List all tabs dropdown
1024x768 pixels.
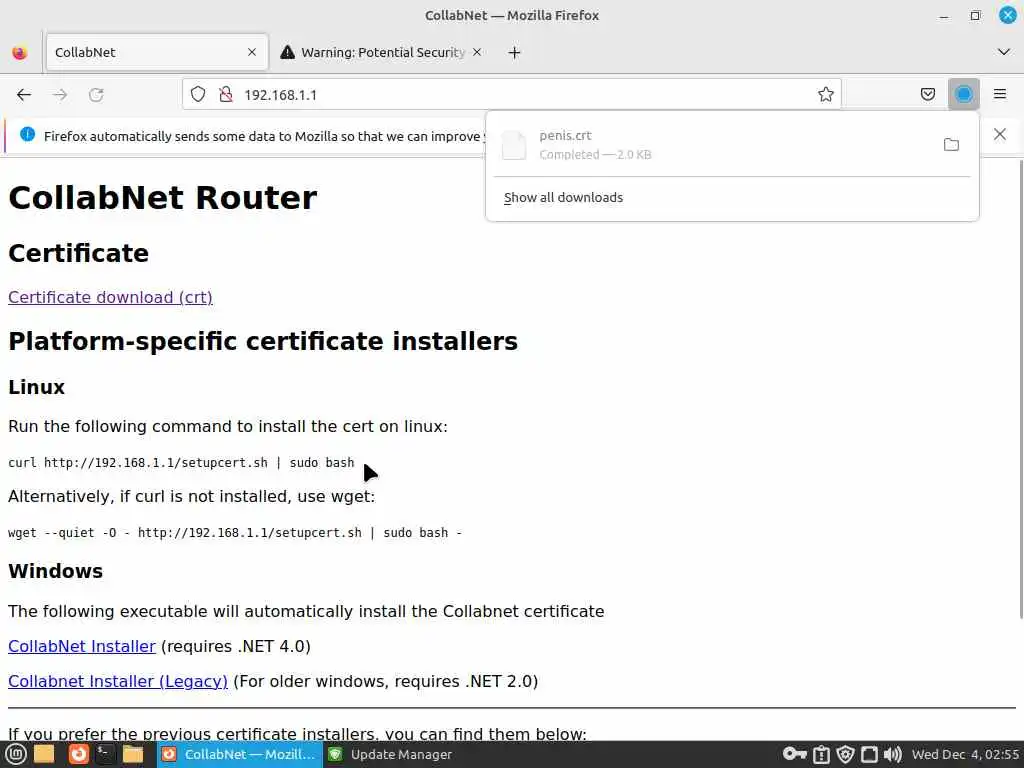(x=1004, y=52)
